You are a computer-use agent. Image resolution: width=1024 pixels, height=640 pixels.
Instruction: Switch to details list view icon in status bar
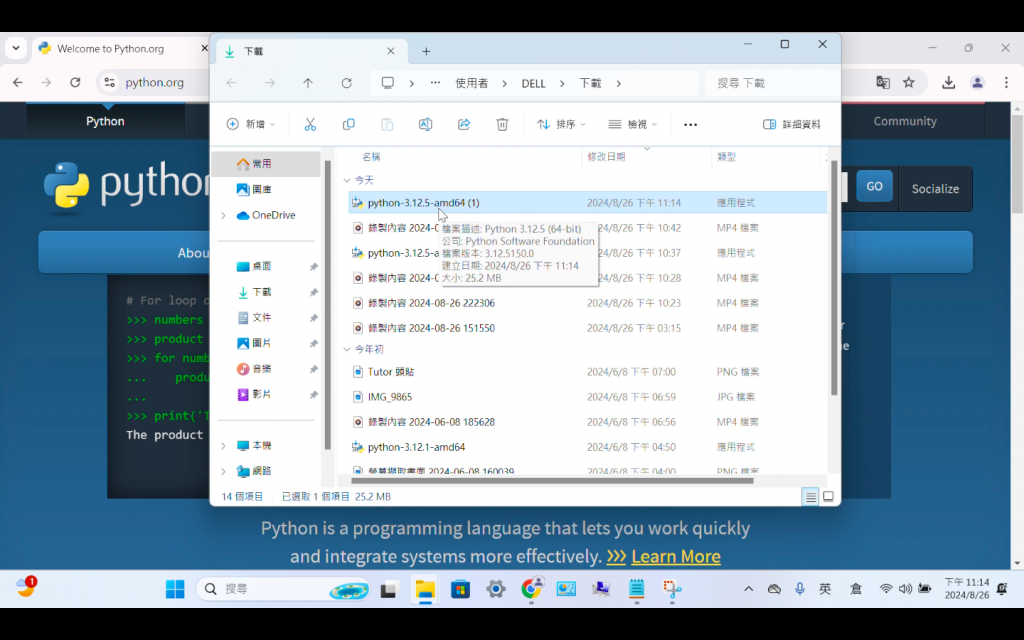[x=810, y=497]
